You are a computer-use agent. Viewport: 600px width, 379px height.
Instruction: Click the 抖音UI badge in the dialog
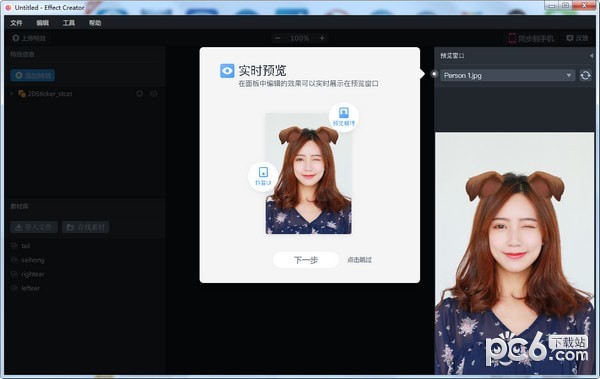click(263, 176)
